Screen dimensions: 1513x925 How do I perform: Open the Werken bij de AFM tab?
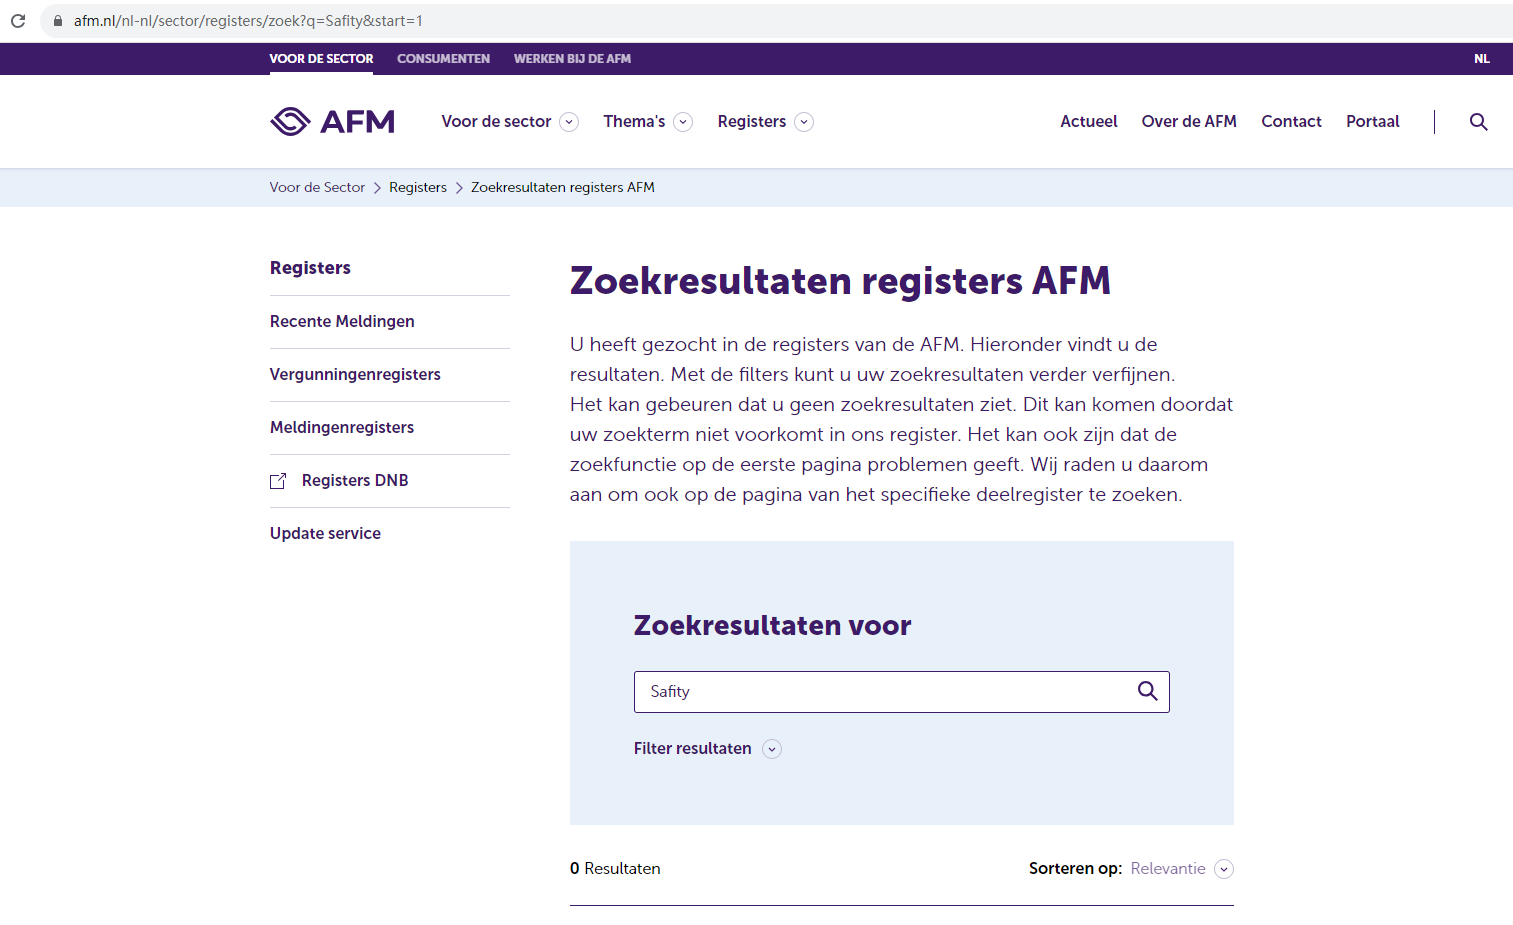click(572, 59)
